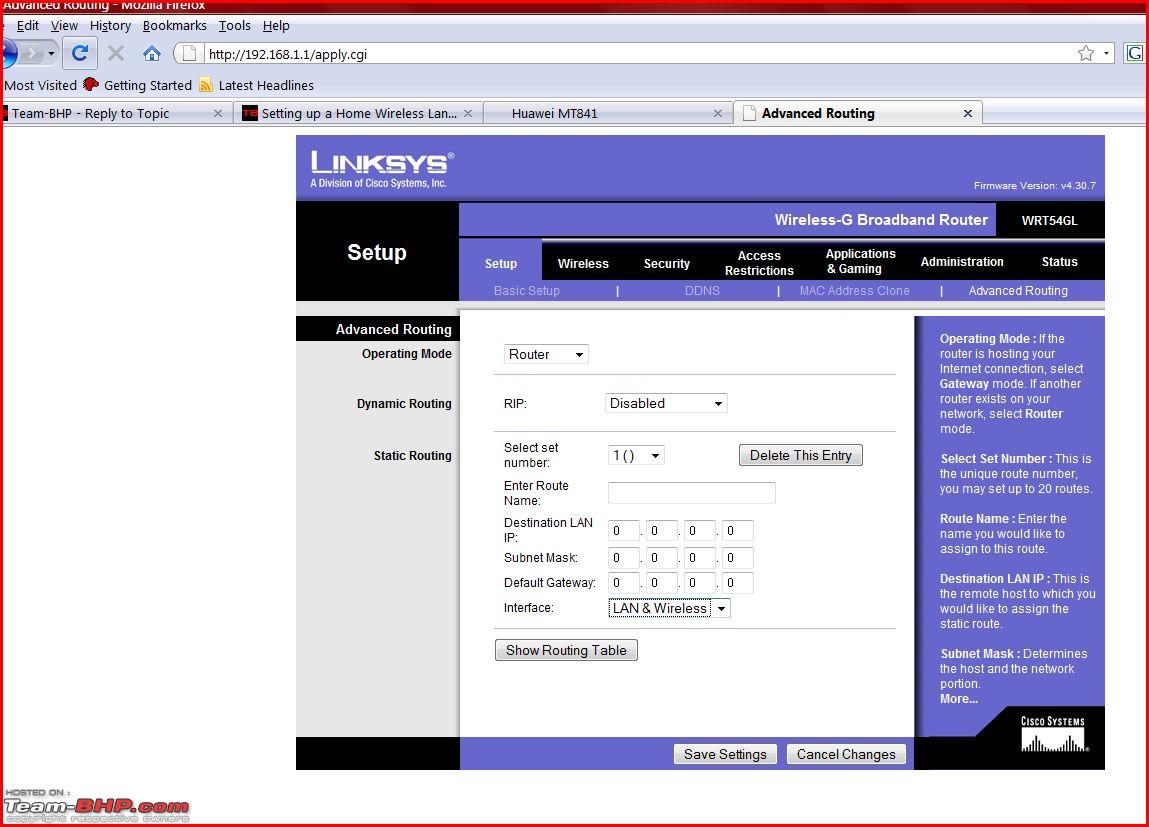Select the Advanced Routing sub-page link
1149x827 pixels.
[x=1018, y=291]
